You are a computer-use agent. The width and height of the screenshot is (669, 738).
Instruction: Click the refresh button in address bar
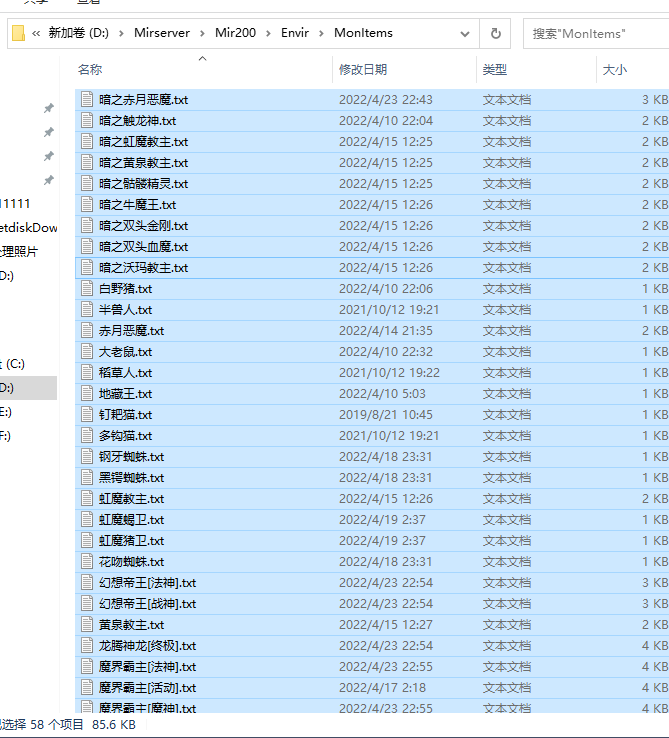click(x=495, y=33)
